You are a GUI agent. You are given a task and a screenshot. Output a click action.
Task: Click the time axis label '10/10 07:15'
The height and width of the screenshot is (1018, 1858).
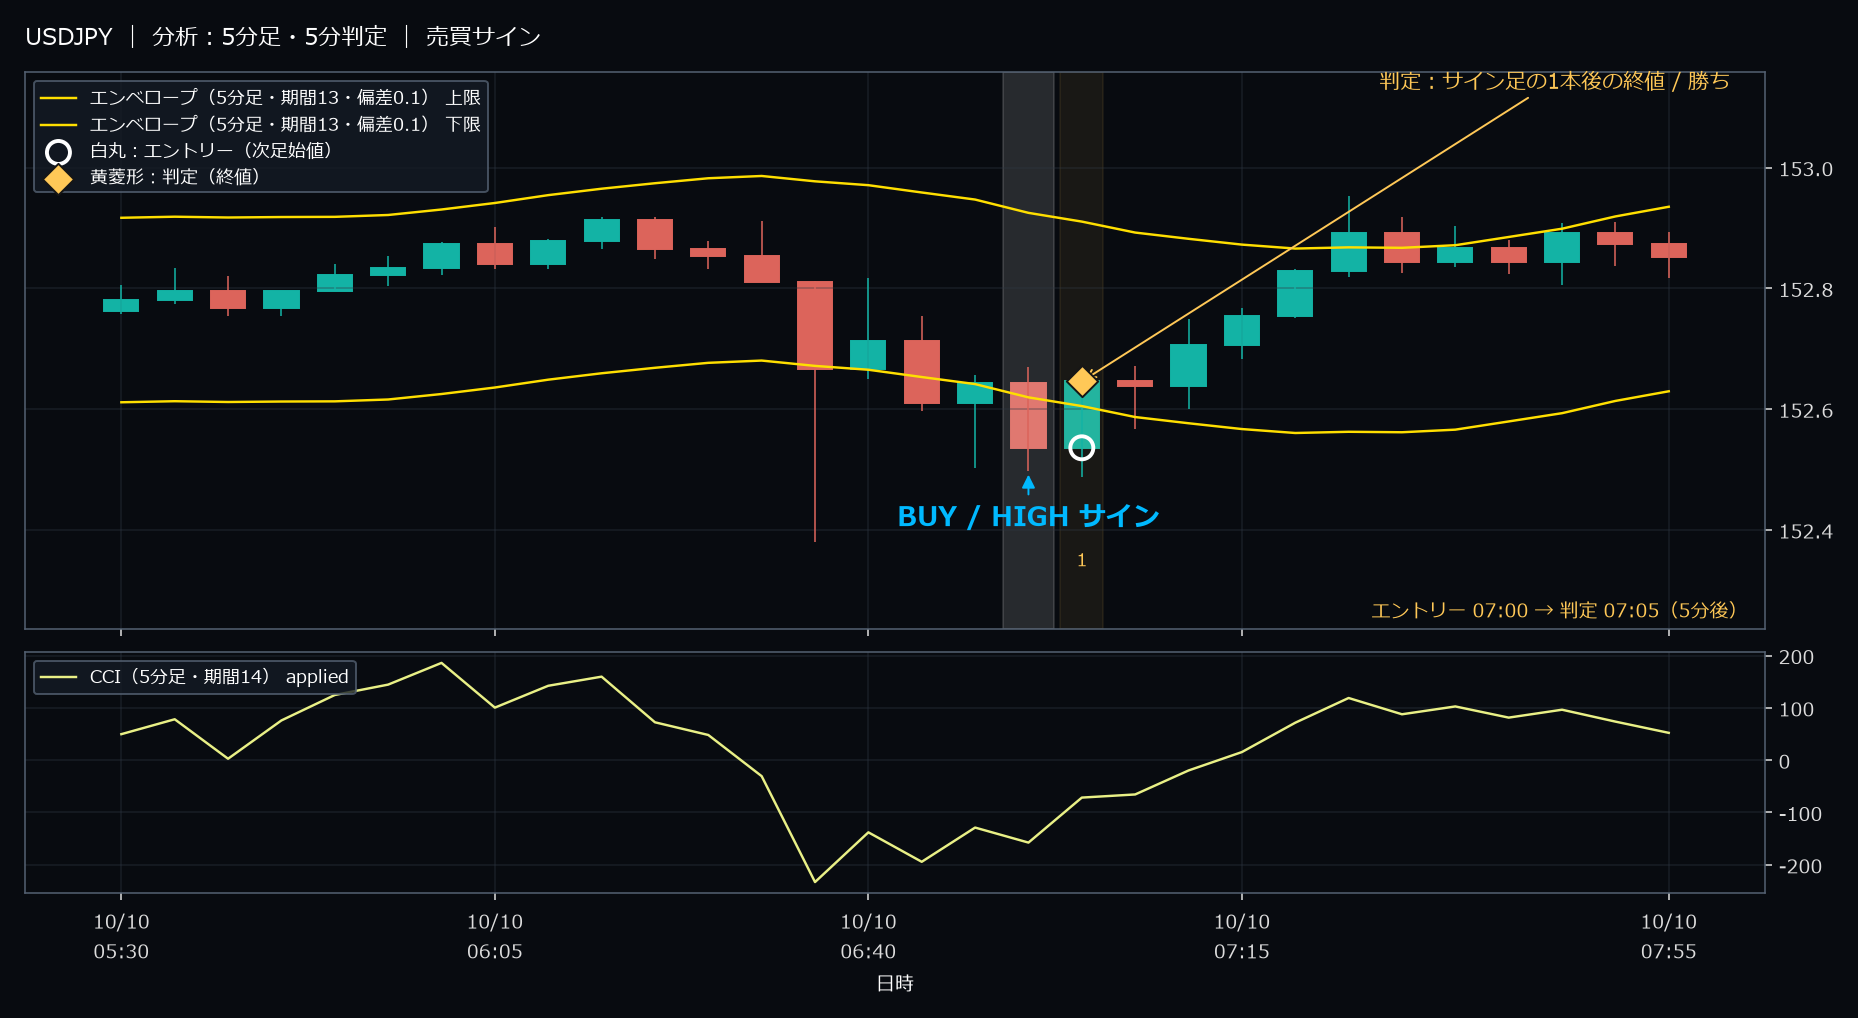point(1242,937)
